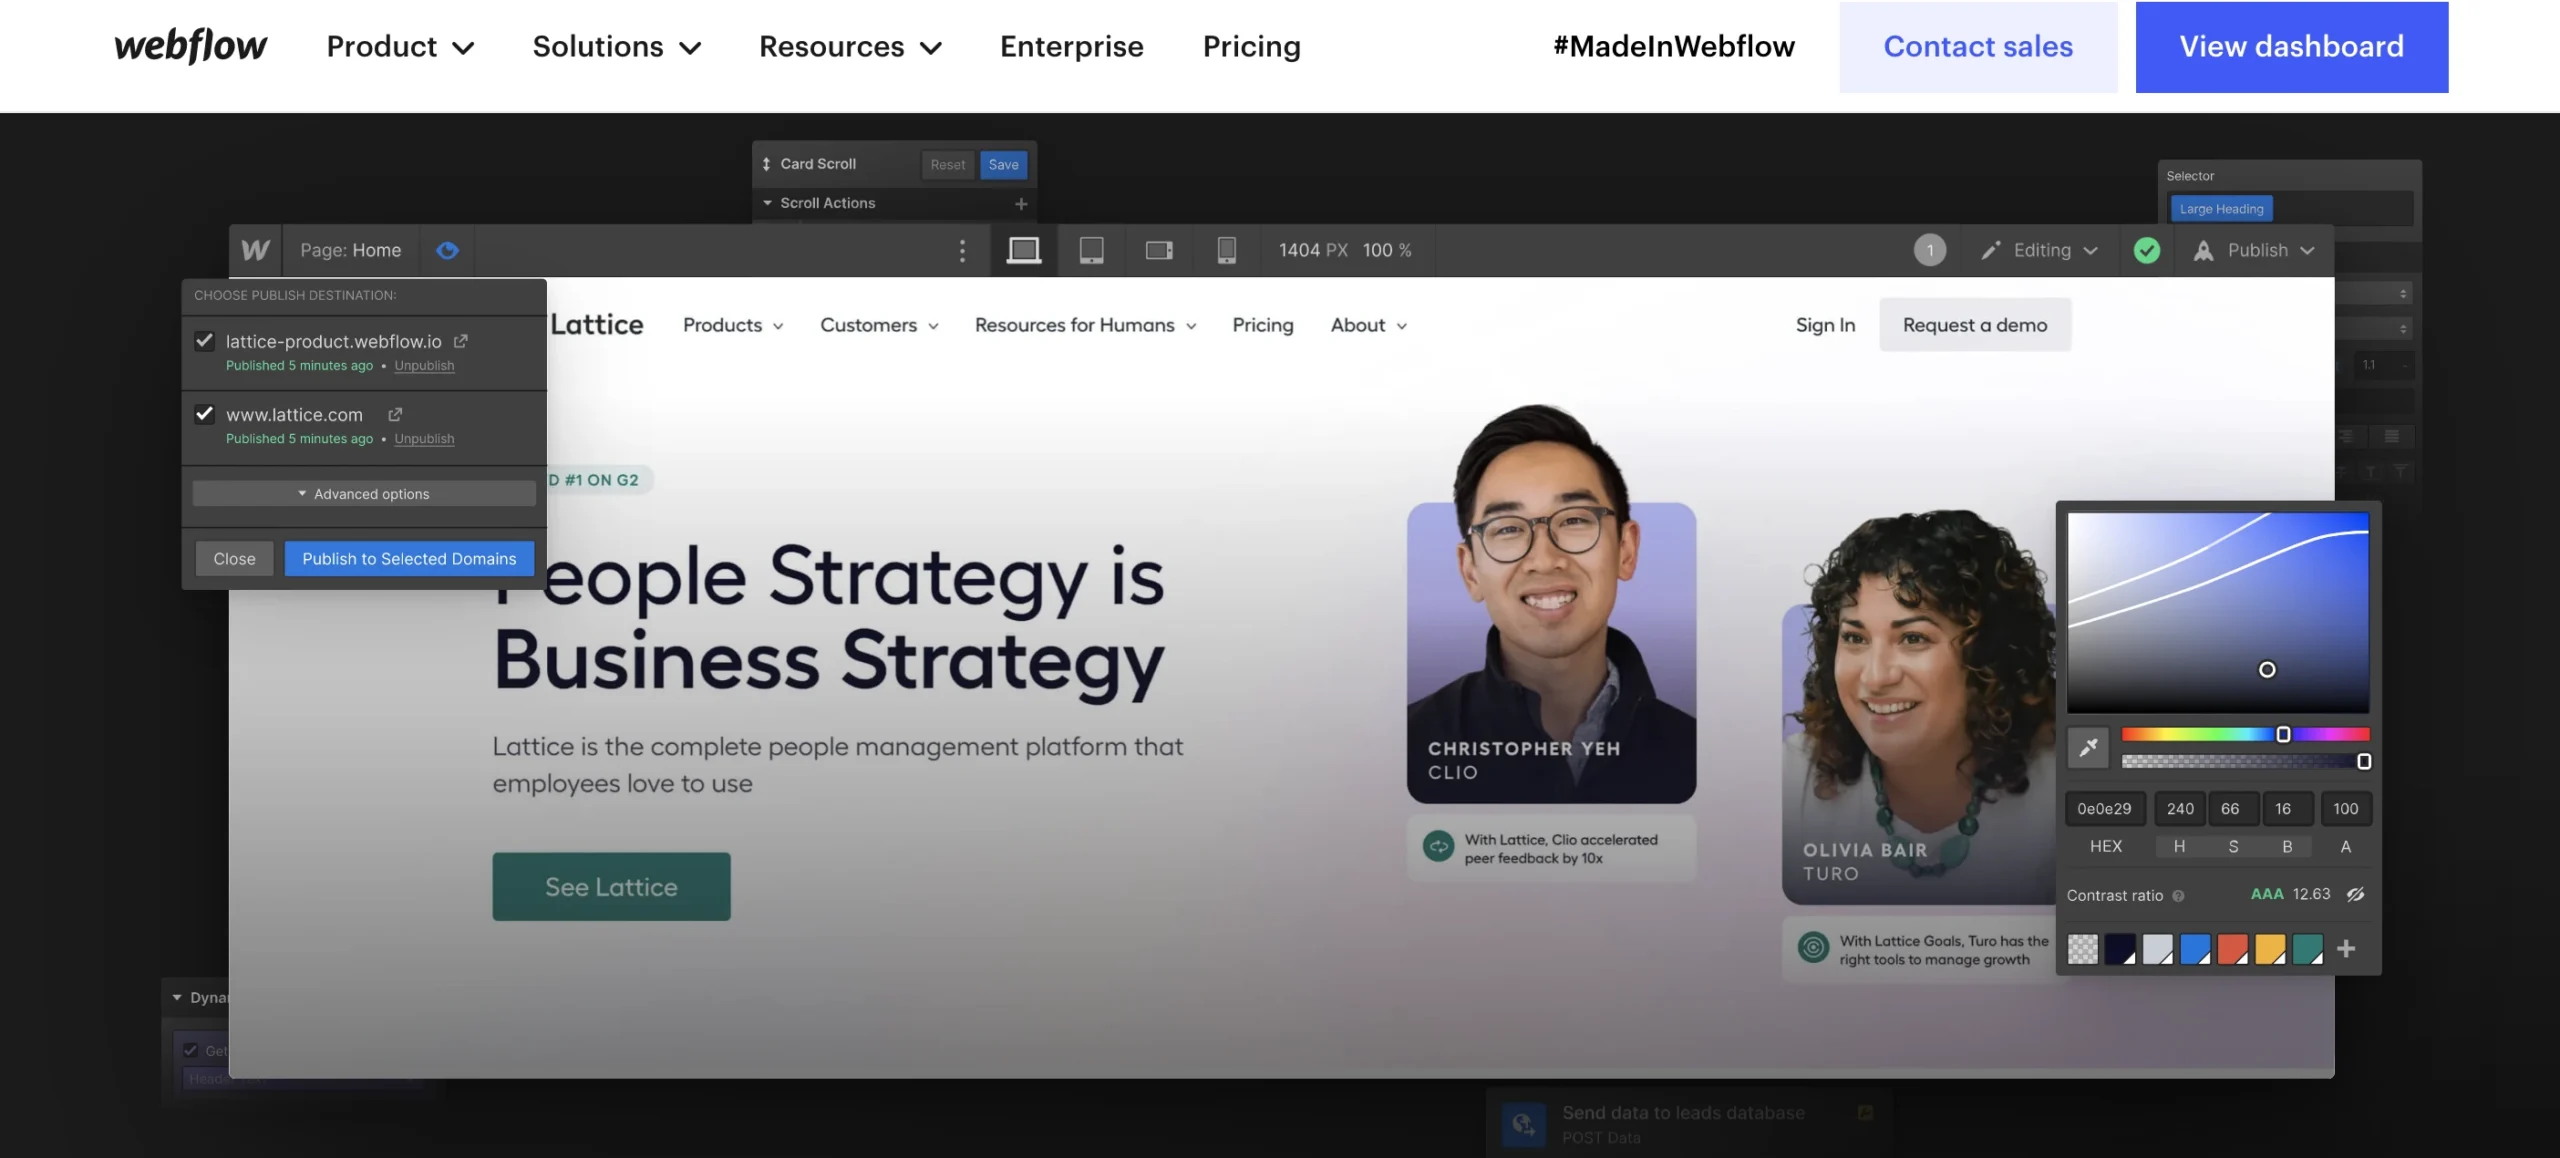Click Clio testimonial round icon
Image resolution: width=2560 pixels, height=1158 pixels.
coord(1438,847)
